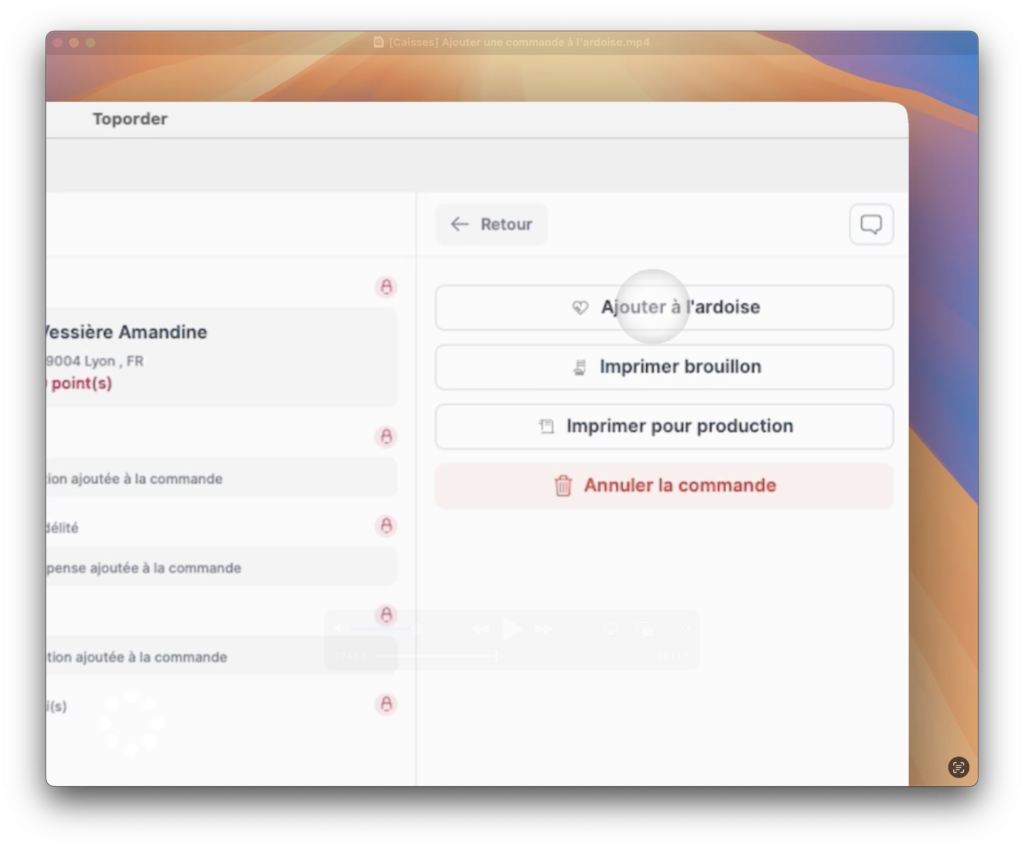Image resolution: width=1024 pixels, height=847 pixels.
Task: Fast forward the video in player controls
Action: 543,629
